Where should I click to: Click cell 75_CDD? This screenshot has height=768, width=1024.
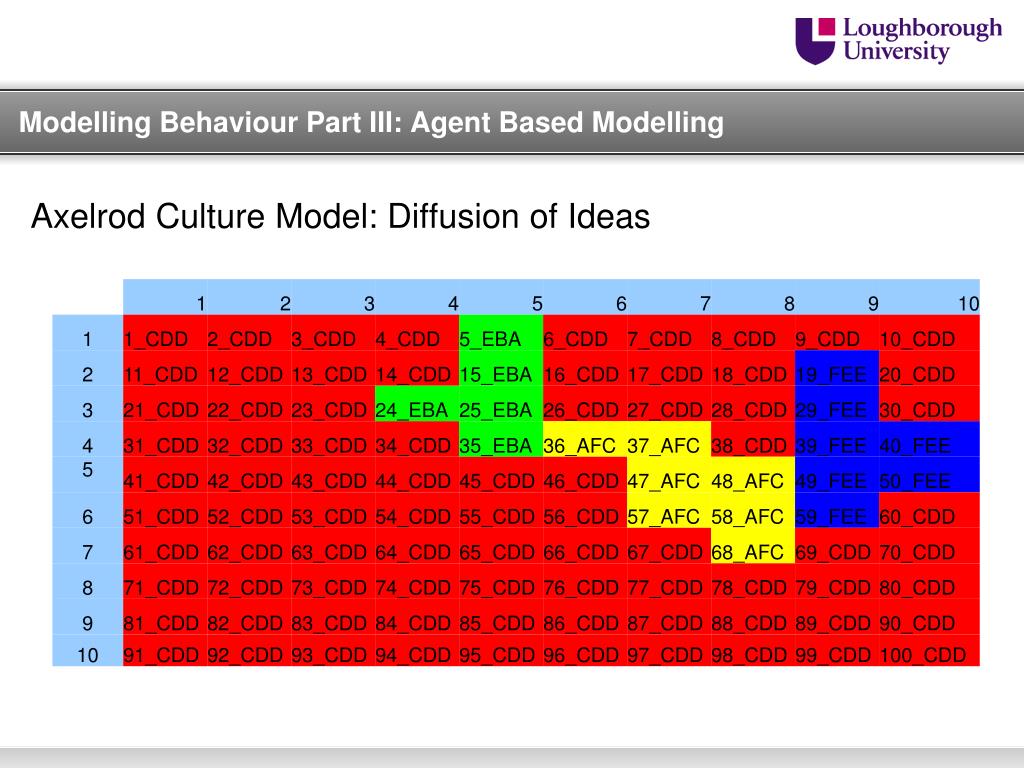tap(501, 581)
